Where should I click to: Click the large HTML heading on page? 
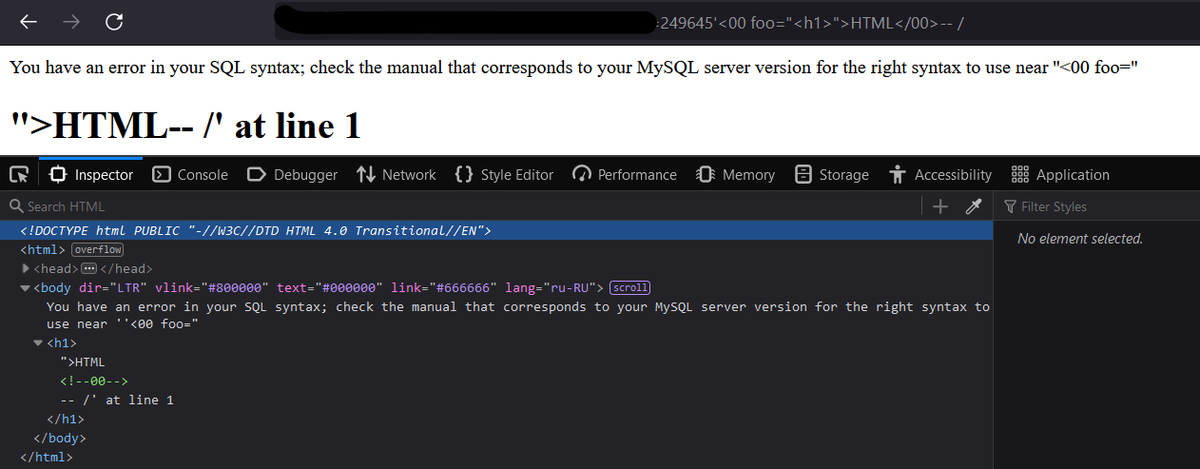(185, 124)
